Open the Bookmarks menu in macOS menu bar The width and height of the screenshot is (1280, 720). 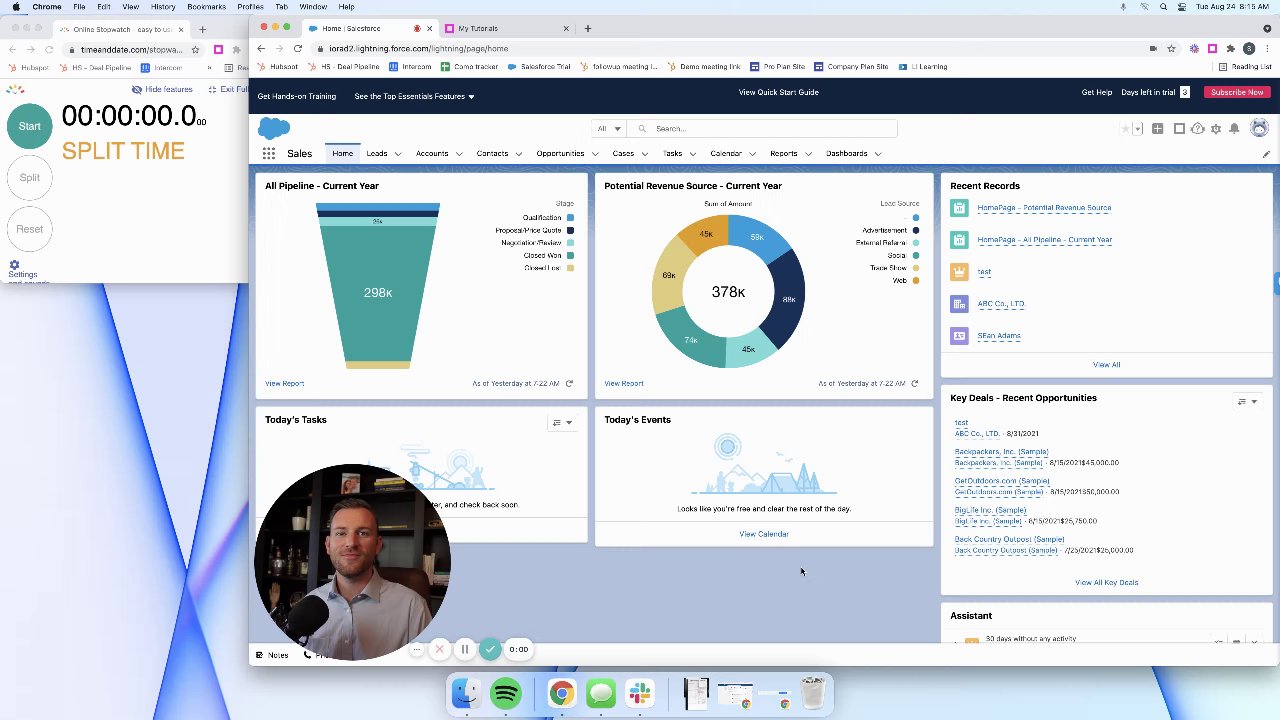coord(206,7)
